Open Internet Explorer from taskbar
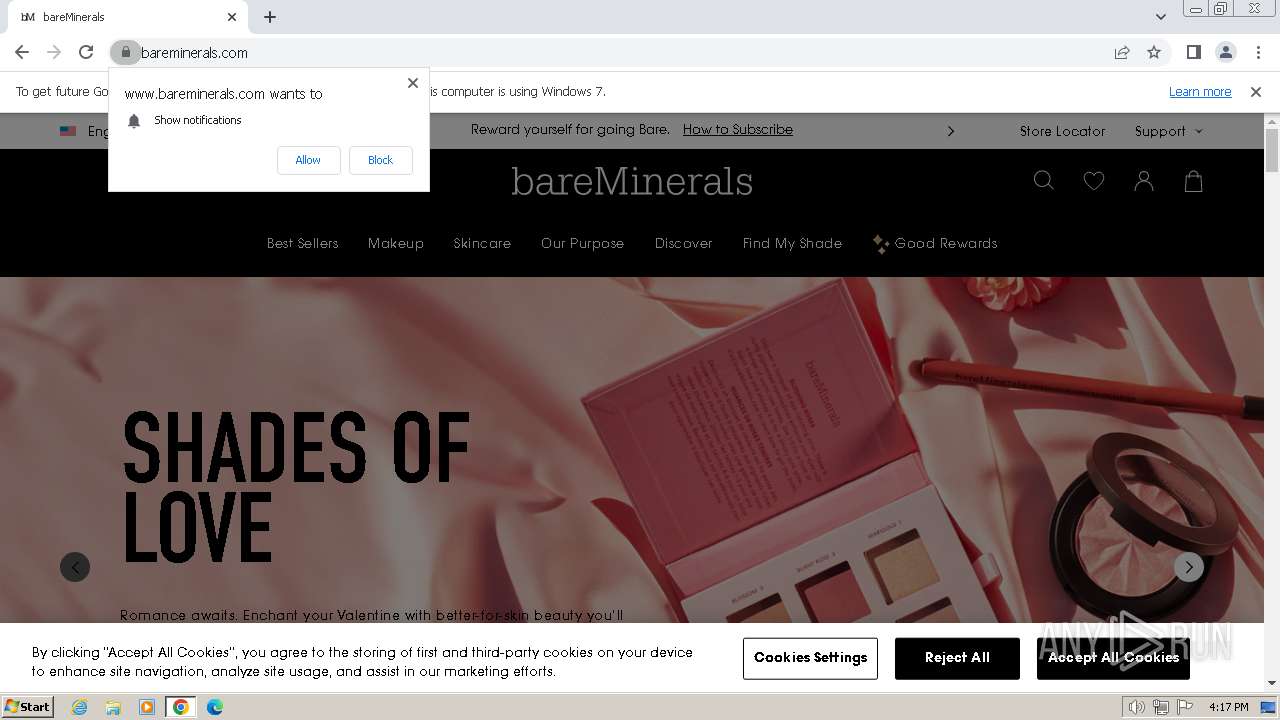1280x720 pixels. tap(80, 707)
